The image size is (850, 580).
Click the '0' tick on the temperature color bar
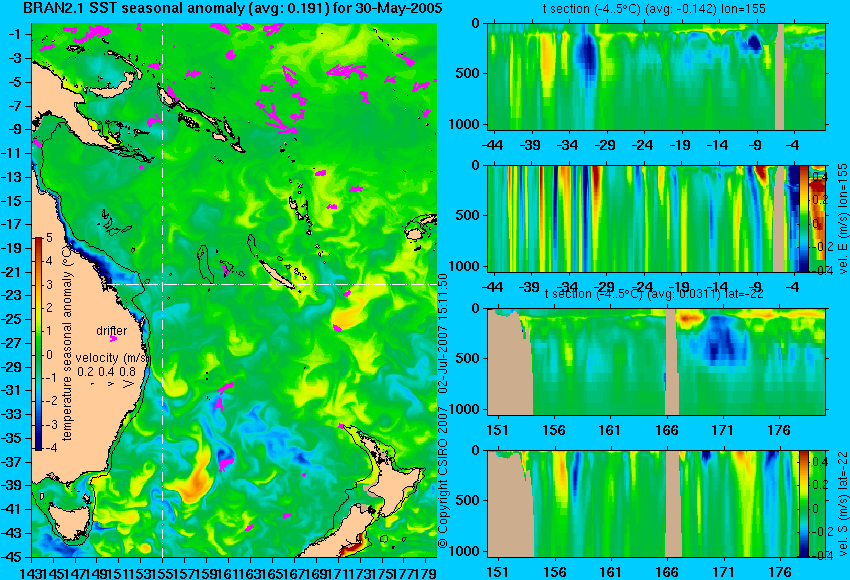(49, 355)
